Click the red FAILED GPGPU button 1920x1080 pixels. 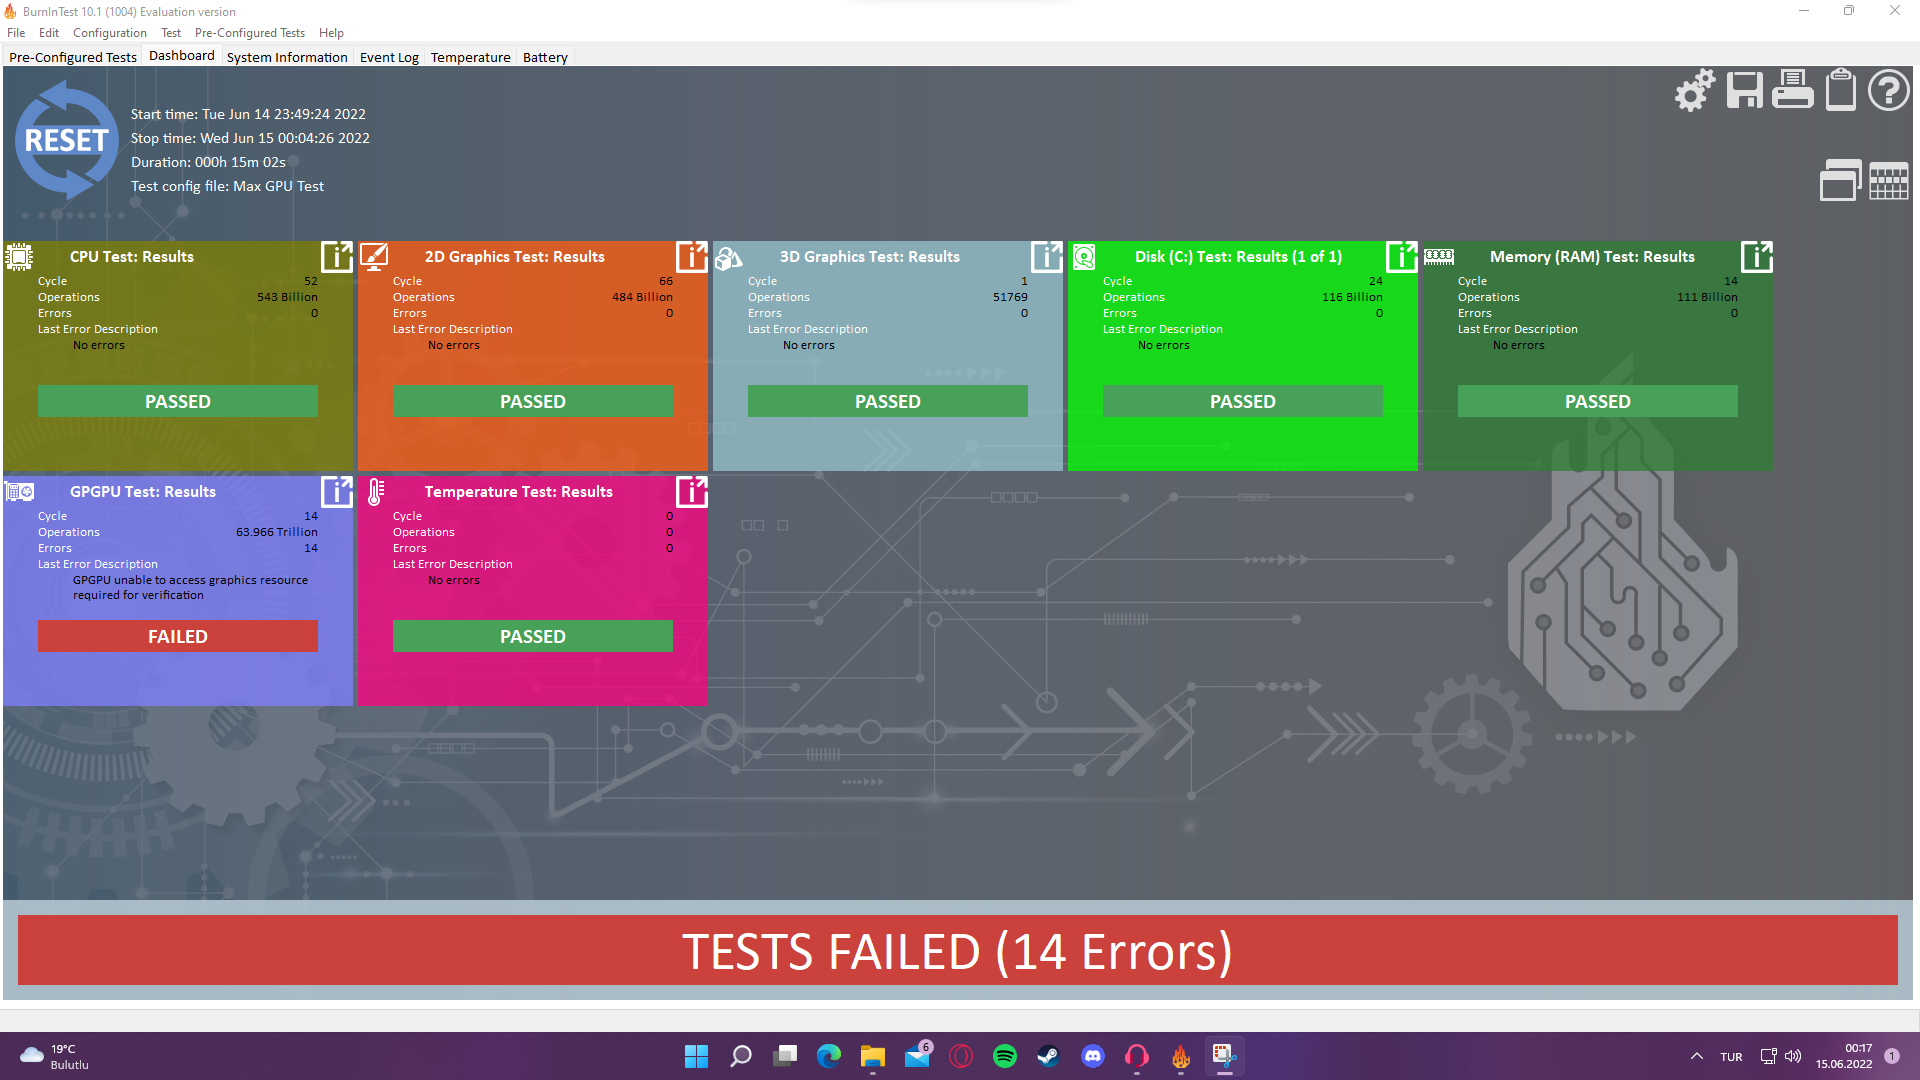click(178, 636)
